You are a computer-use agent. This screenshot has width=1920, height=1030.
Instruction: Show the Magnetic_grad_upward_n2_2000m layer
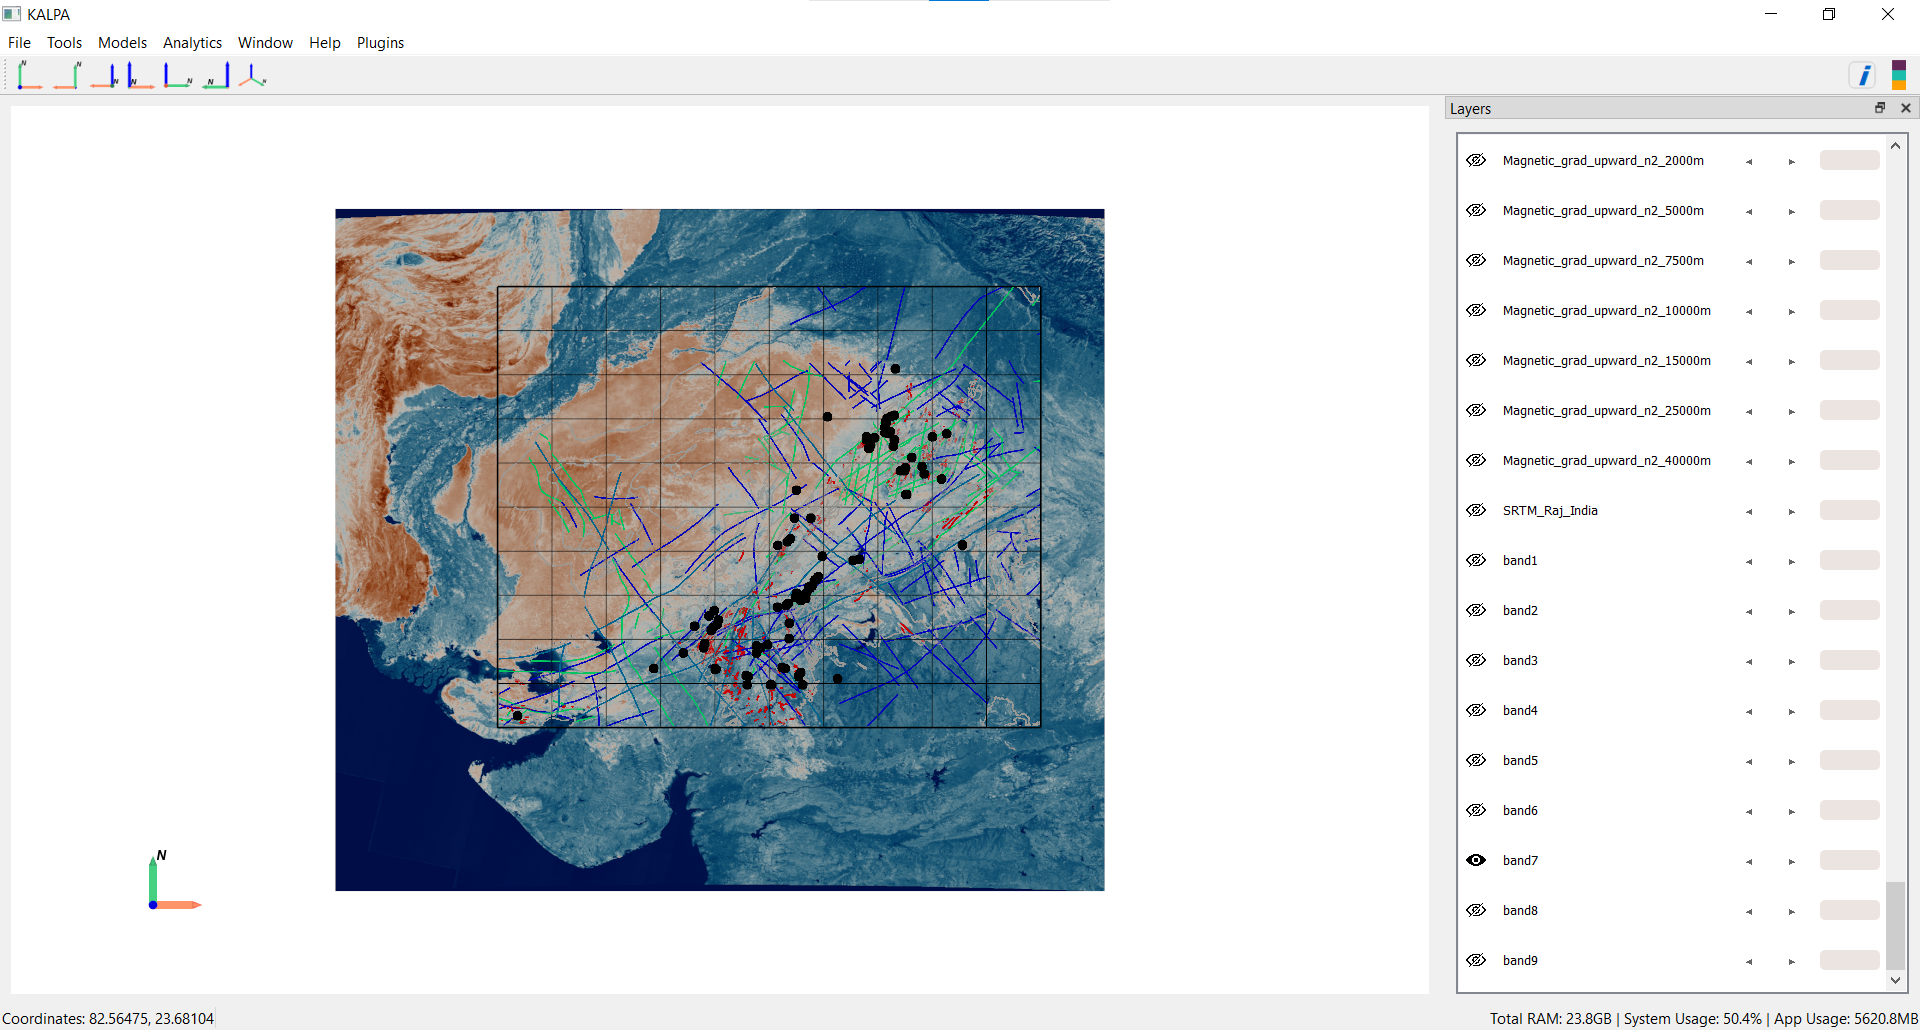point(1476,160)
